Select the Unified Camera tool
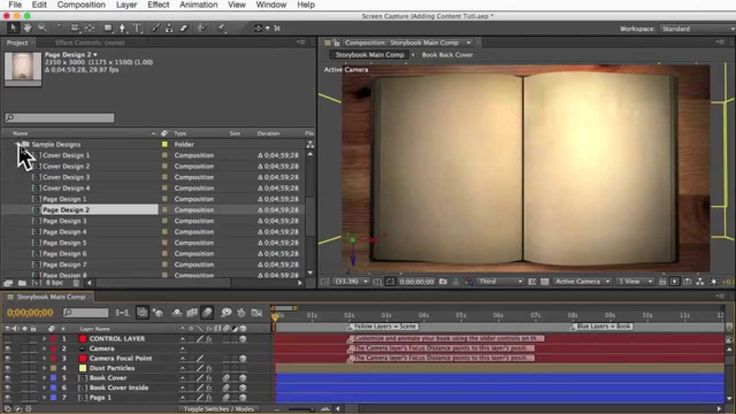 tap(75, 28)
